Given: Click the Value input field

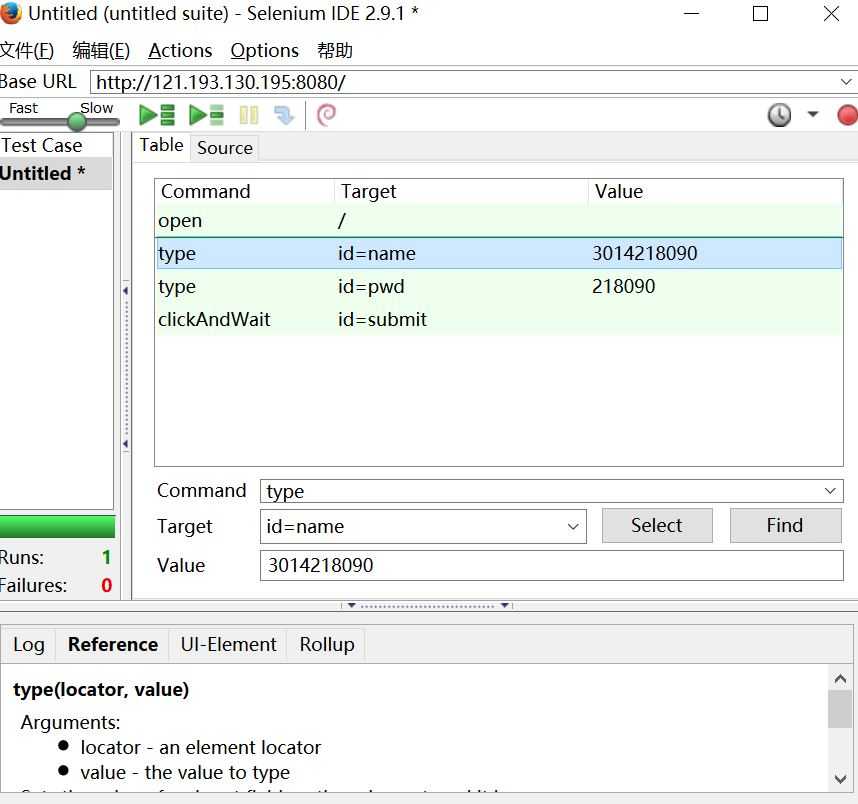Looking at the screenshot, I should (x=551, y=565).
